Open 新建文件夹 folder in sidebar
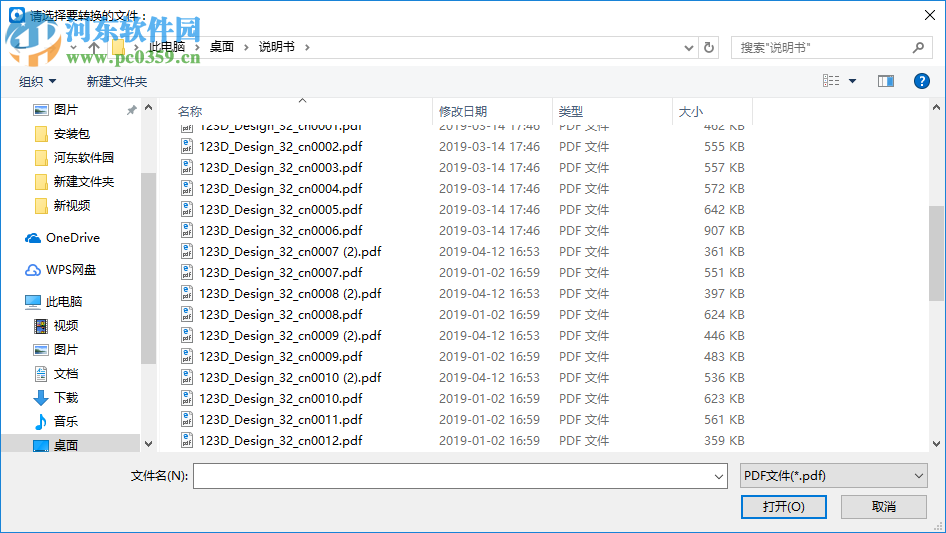 83,182
